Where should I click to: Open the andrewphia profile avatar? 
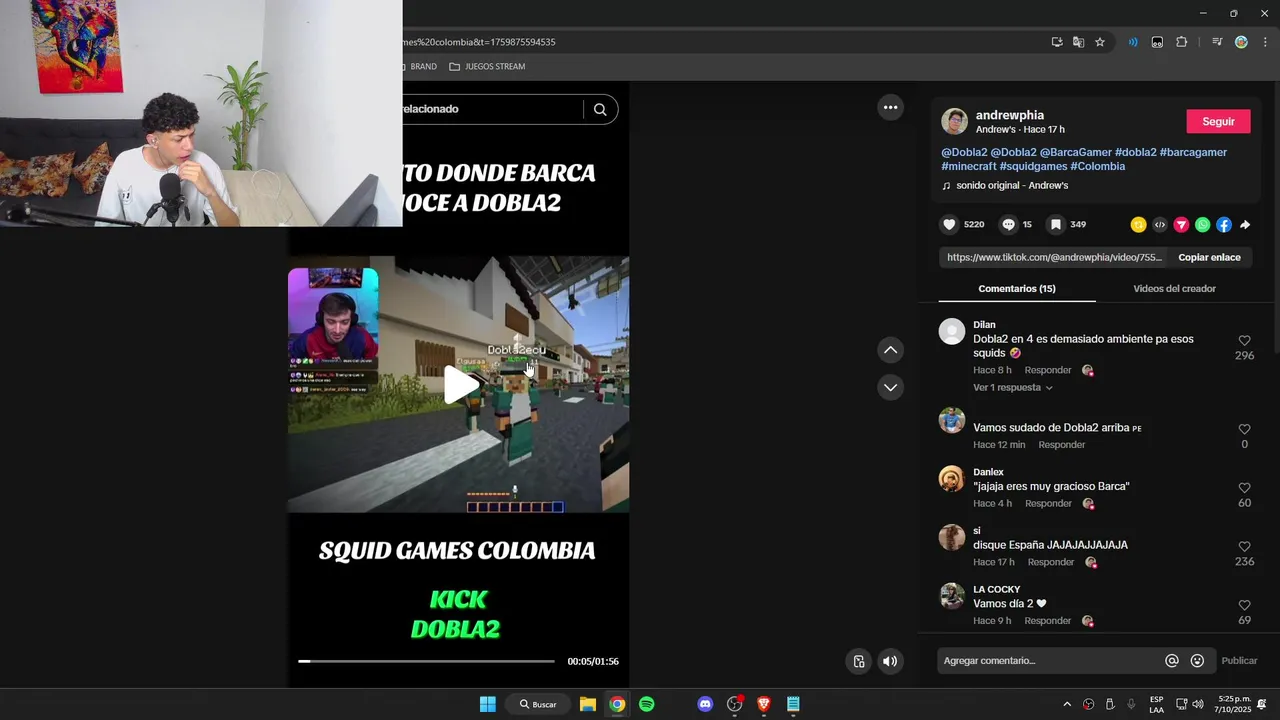[955, 121]
